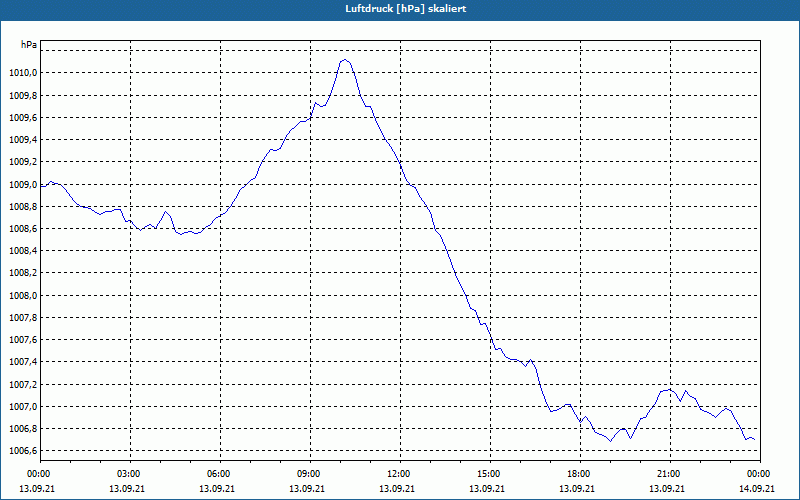Screen dimensions: 800x500
Task: Select the 1009,8 y-axis value
Action: click(x=23, y=95)
